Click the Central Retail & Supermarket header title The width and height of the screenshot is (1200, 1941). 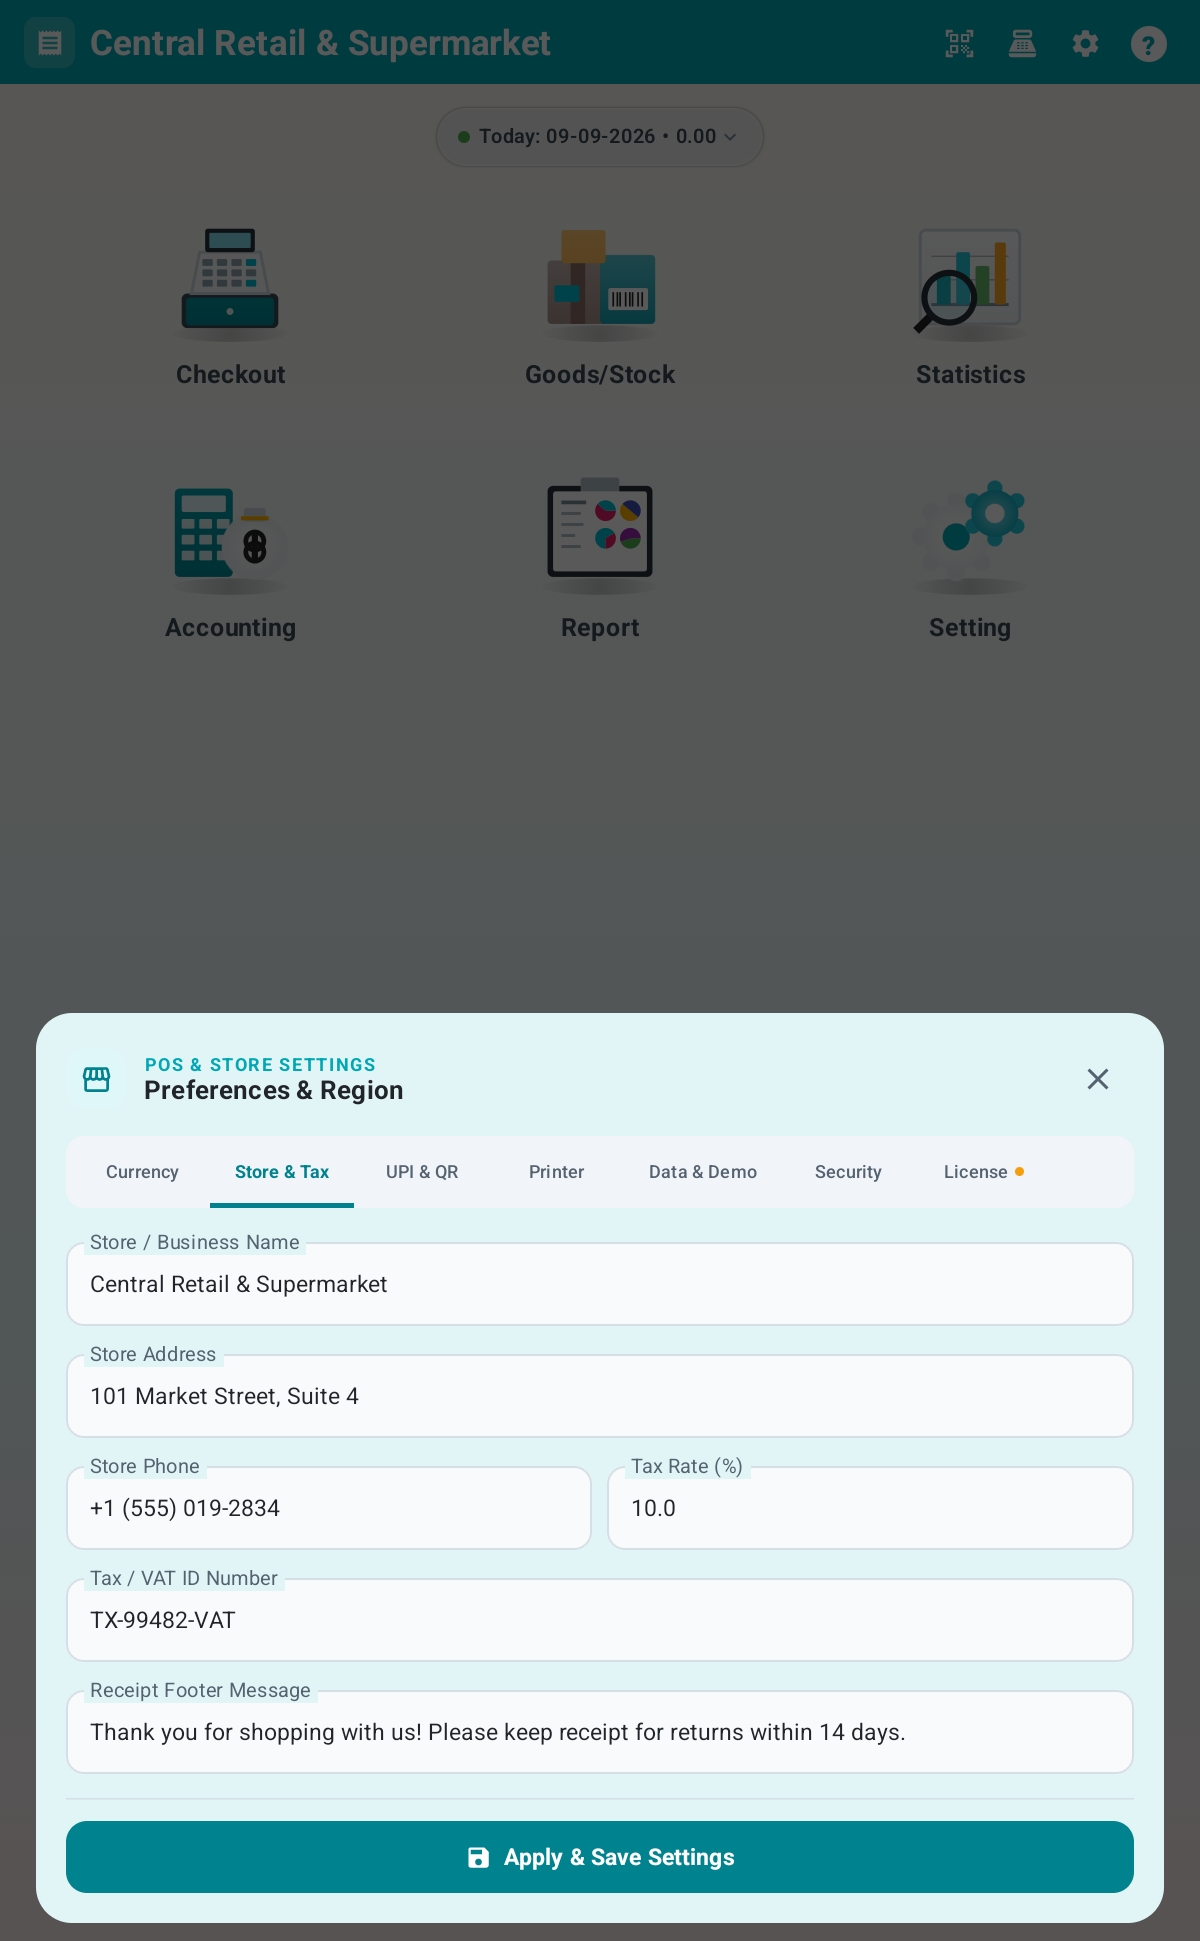pos(320,43)
